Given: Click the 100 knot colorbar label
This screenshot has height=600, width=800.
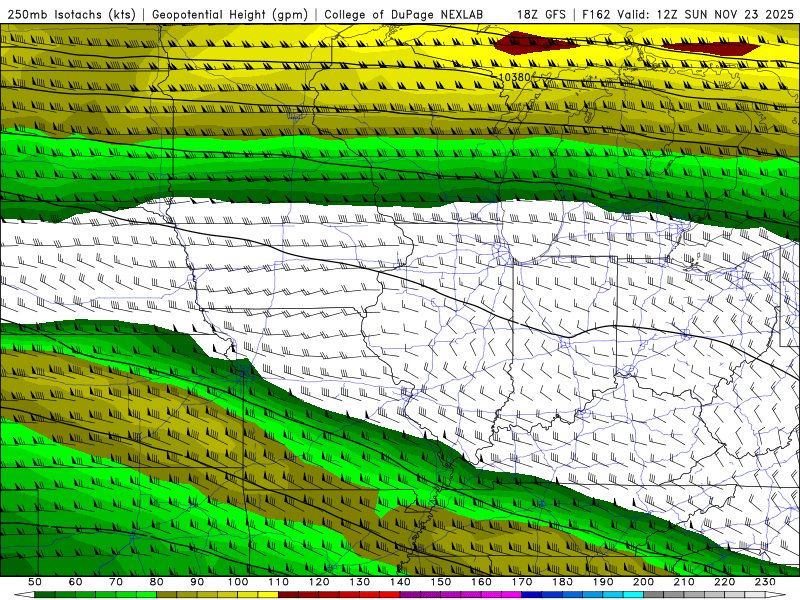Looking at the screenshot, I should [238, 582].
